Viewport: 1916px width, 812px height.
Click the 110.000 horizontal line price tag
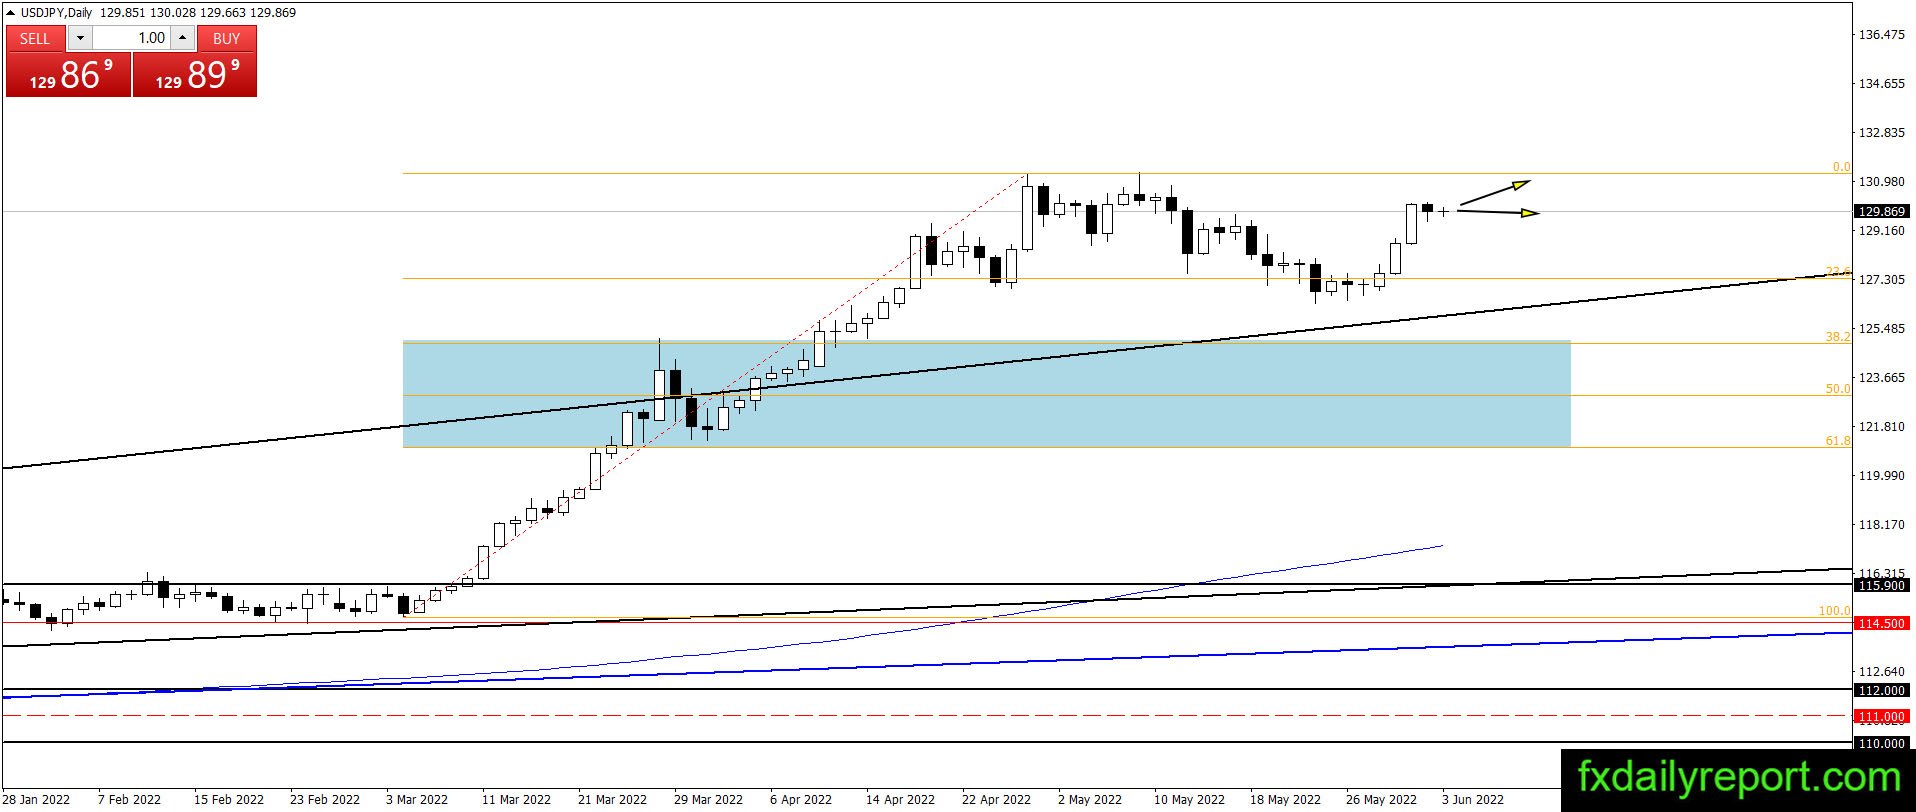(x=1881, y=744)
